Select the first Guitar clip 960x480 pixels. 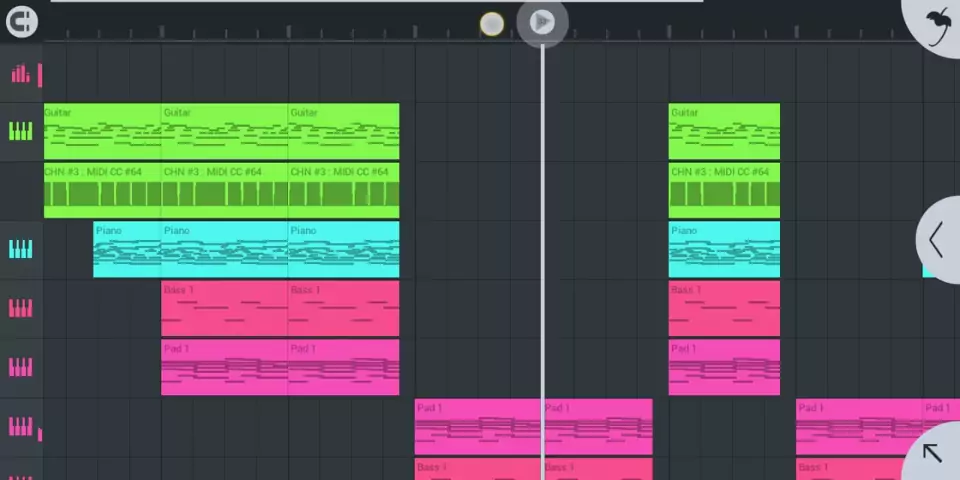[102, 131]
